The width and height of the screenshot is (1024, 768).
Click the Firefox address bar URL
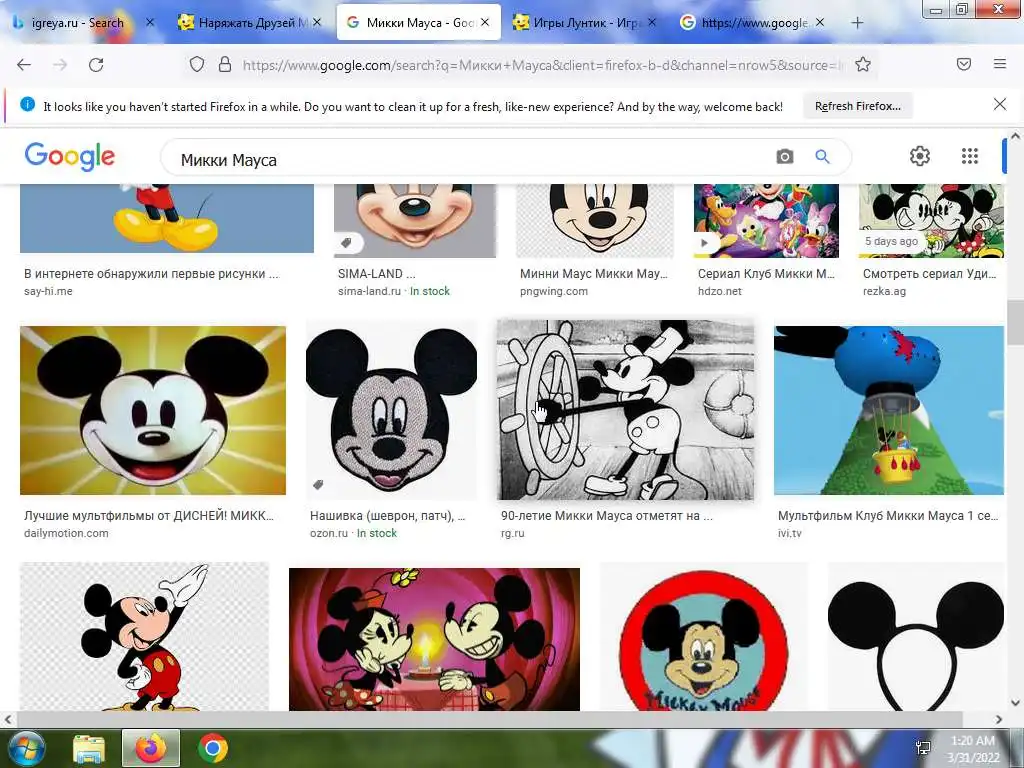[542, 65]
